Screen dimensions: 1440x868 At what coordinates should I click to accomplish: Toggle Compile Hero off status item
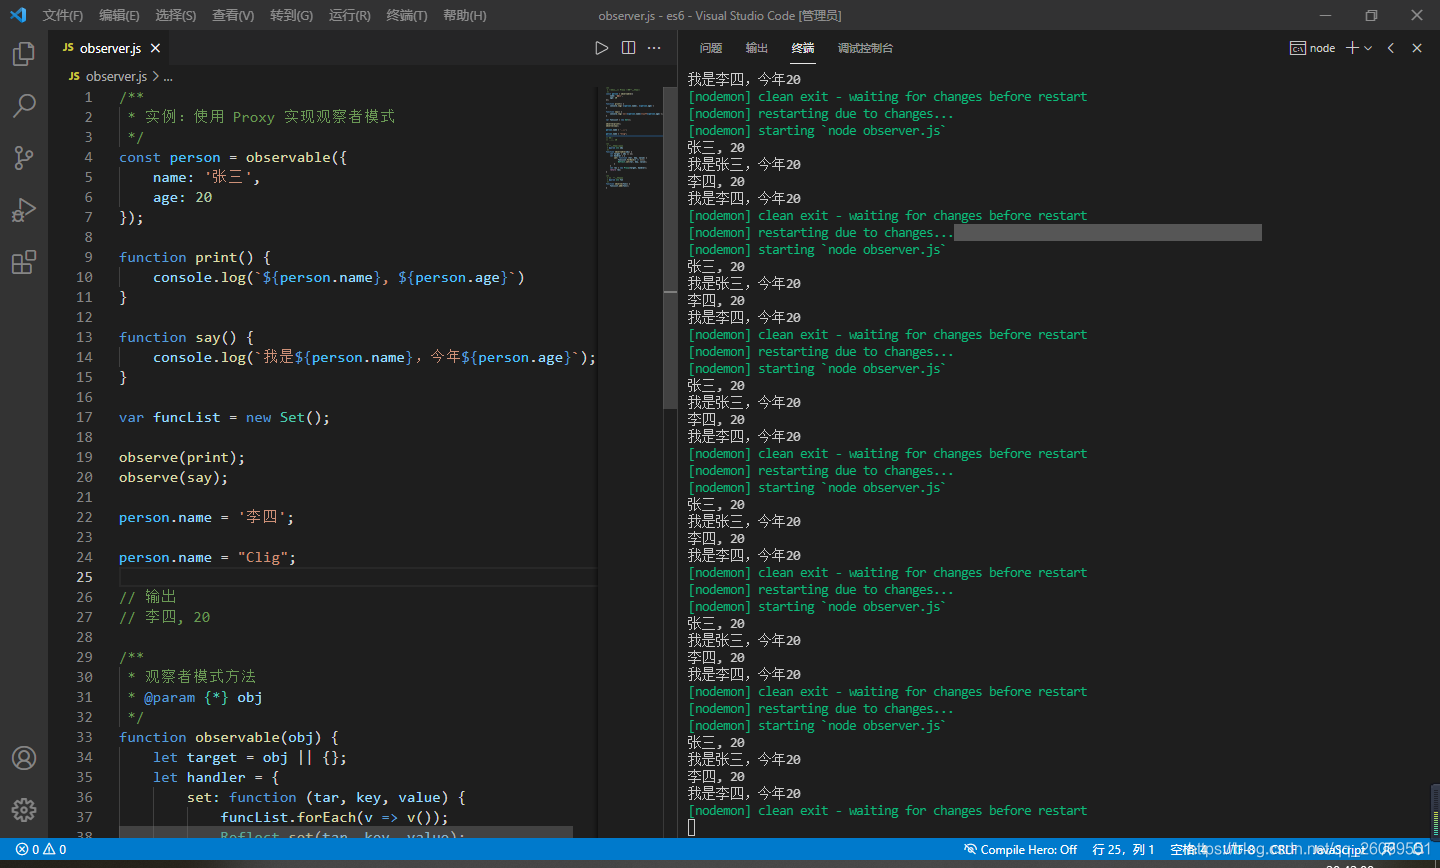pyautogui.click(x=1020, y=849)
